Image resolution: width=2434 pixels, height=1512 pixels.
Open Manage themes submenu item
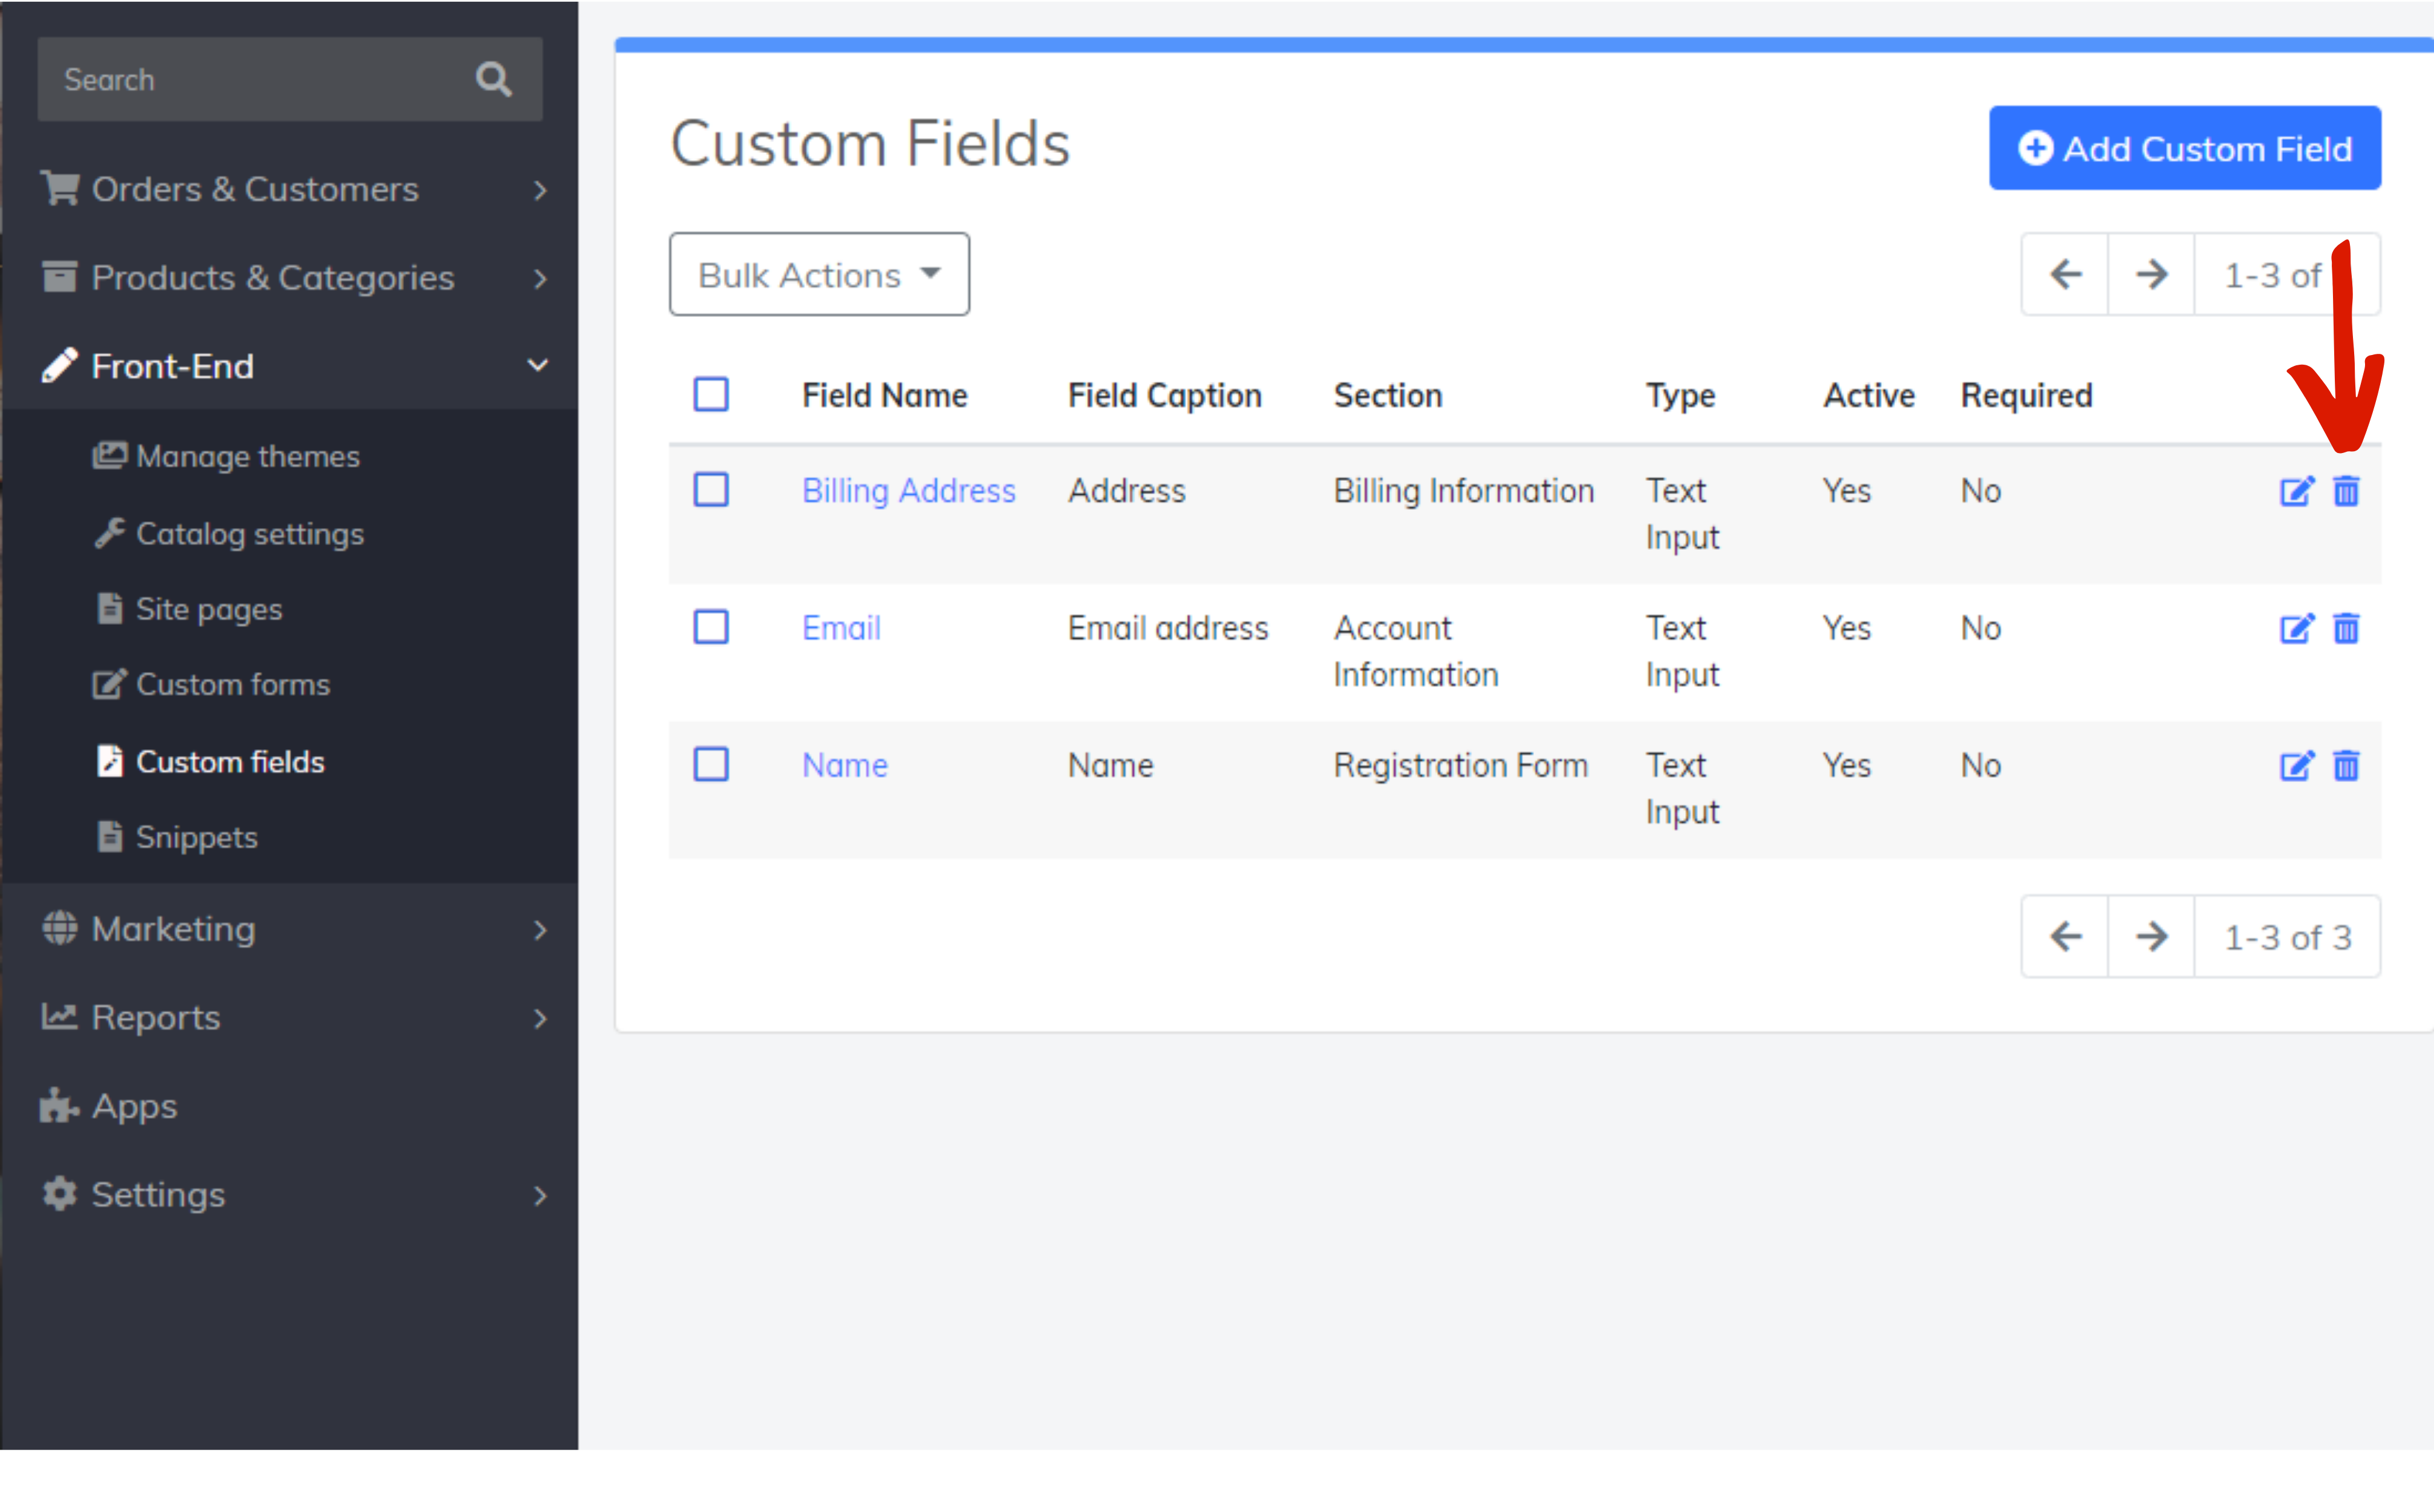point(247,457)
